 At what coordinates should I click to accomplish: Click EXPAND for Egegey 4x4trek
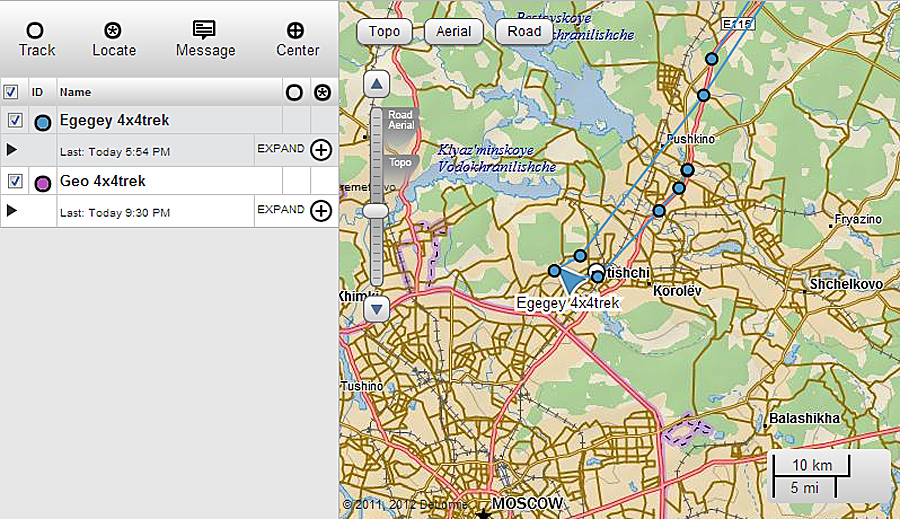[280, 149]
